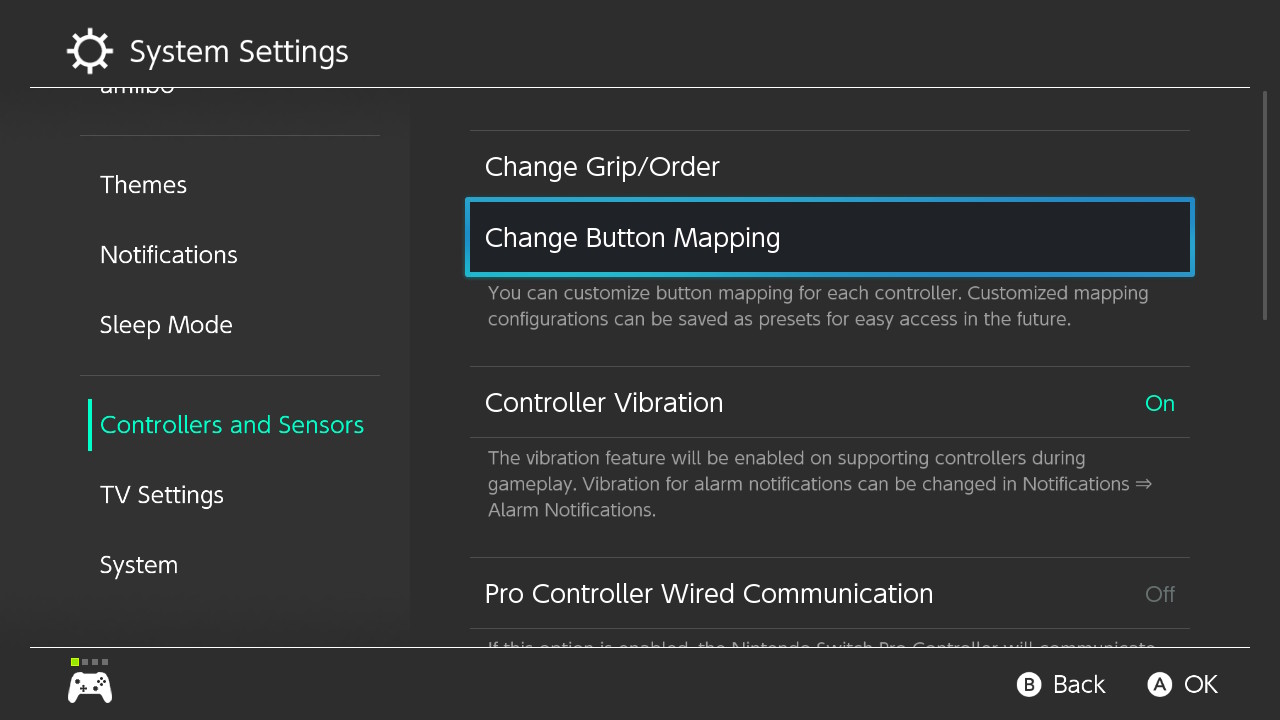Open Change Button Mapping option
The width and height of the screenshot is (1280, 720).
point(830,237)
